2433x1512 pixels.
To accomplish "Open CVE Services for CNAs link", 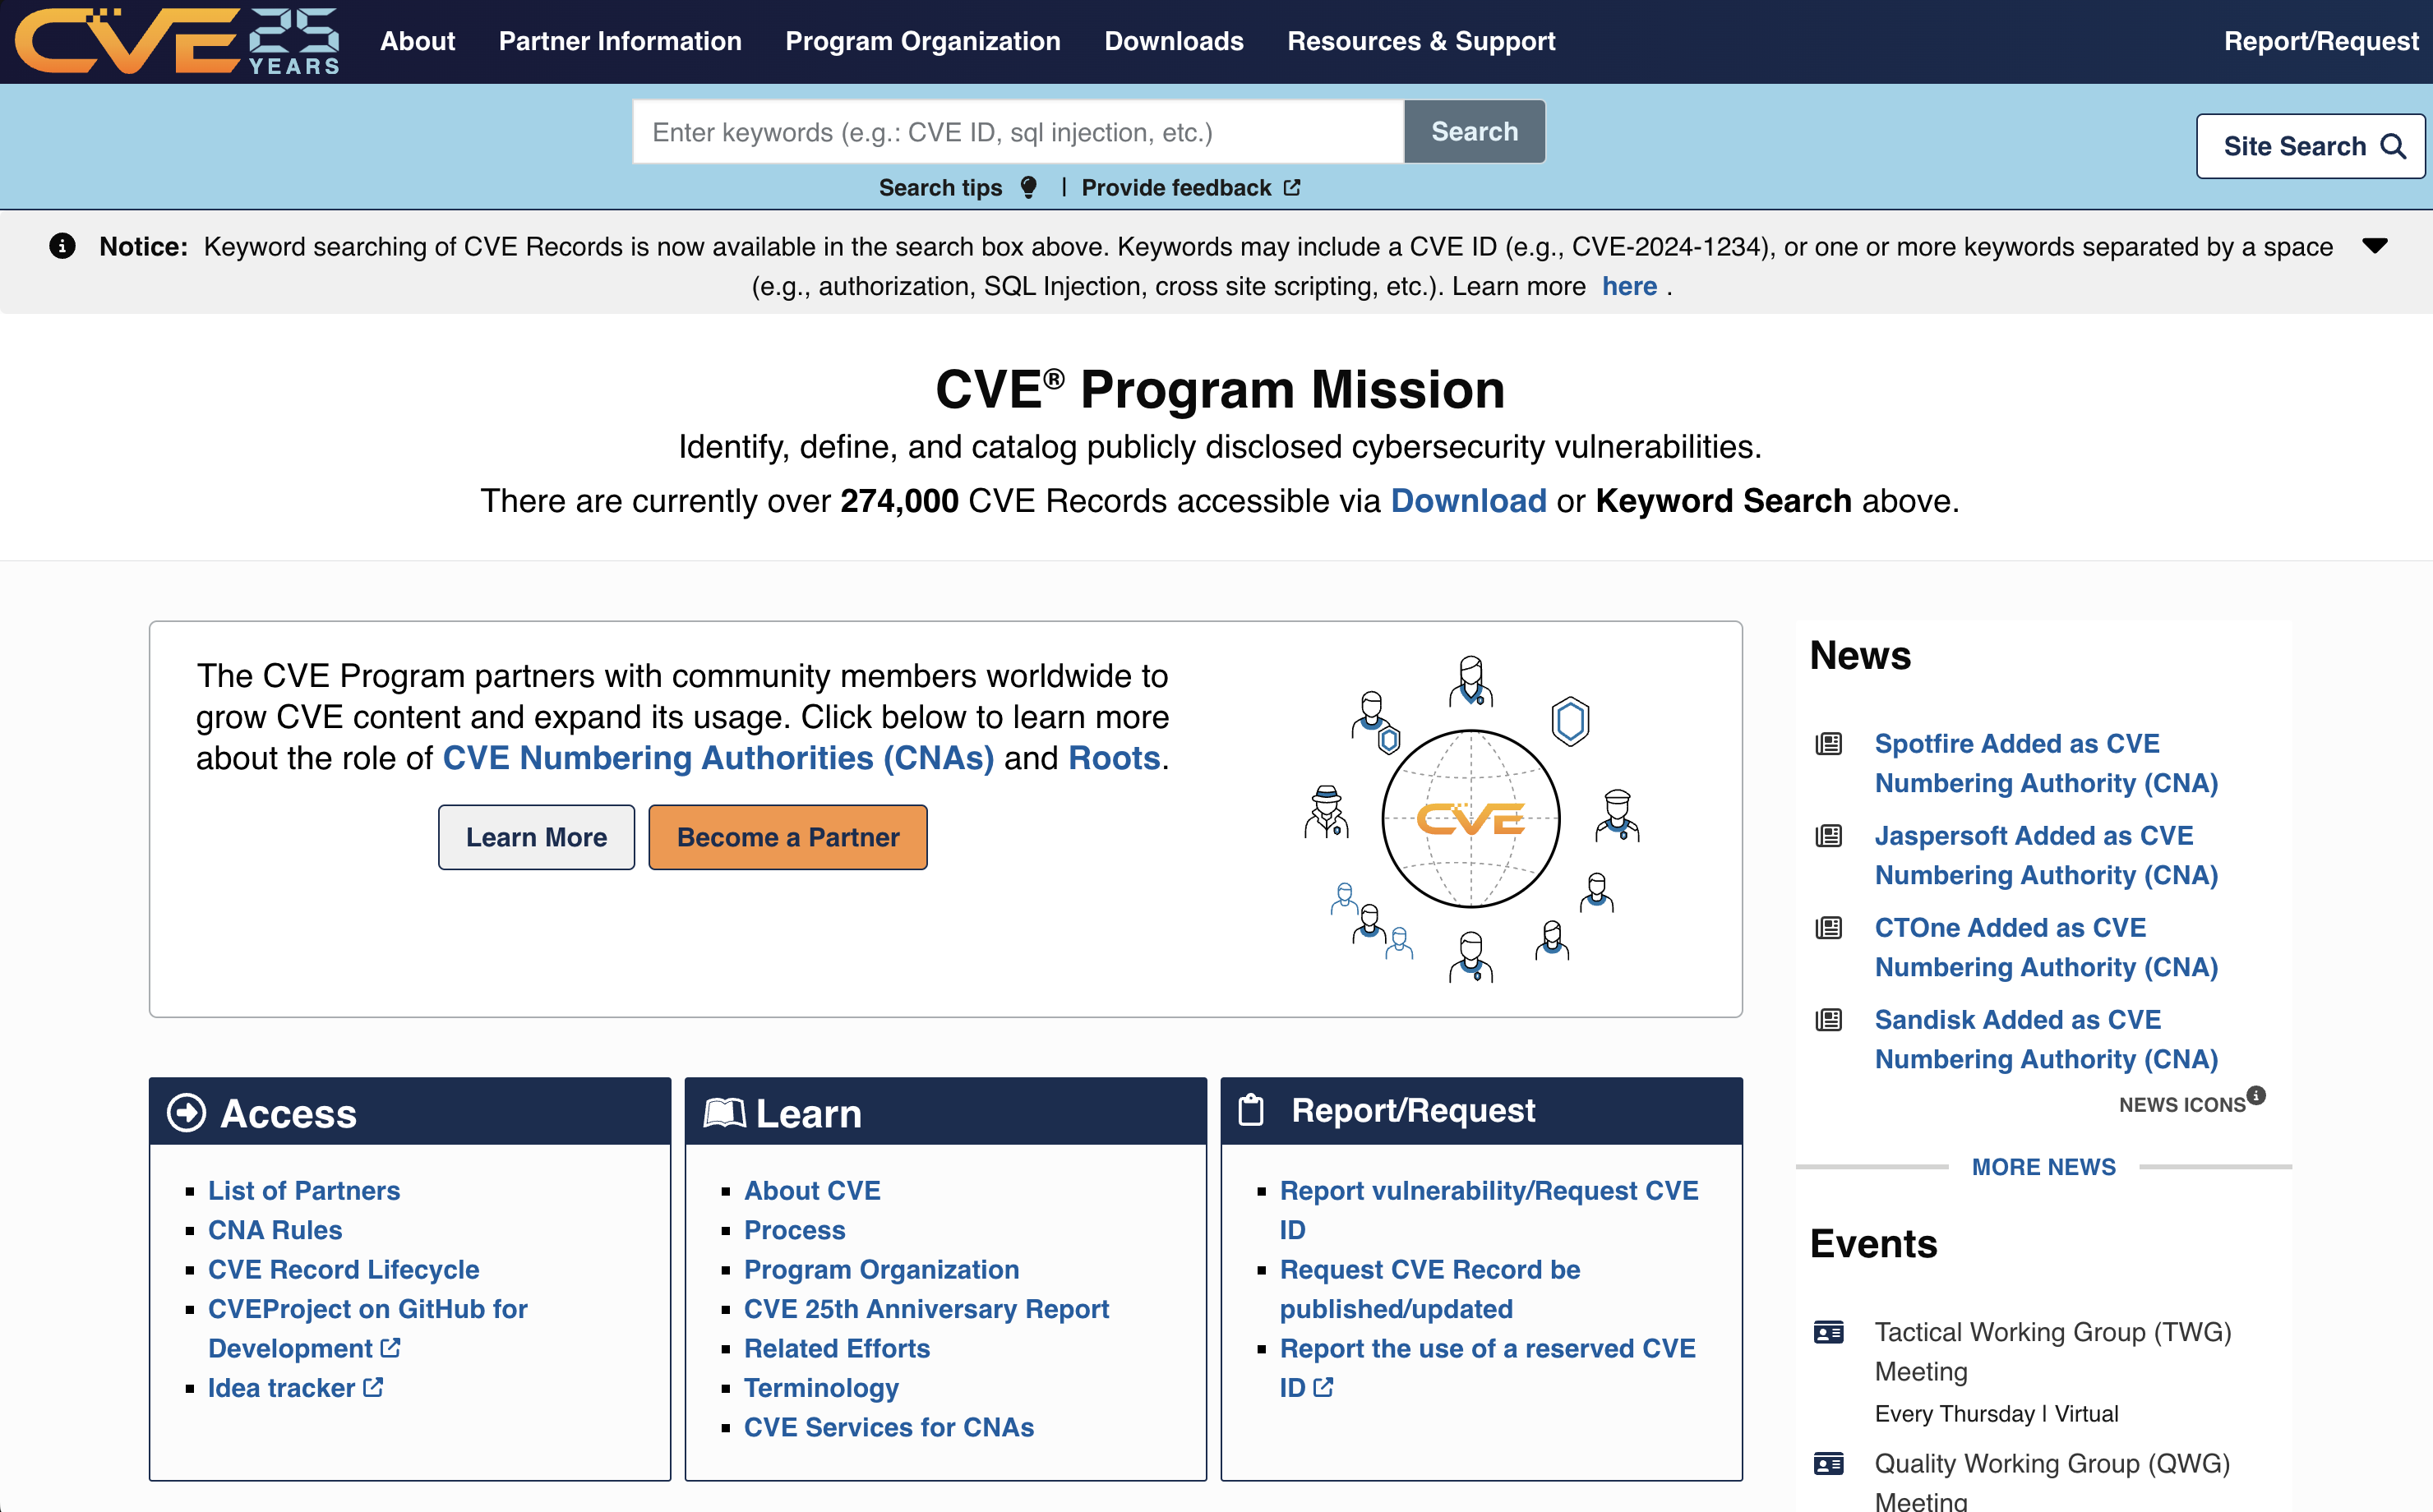I will click(889, 1427).
